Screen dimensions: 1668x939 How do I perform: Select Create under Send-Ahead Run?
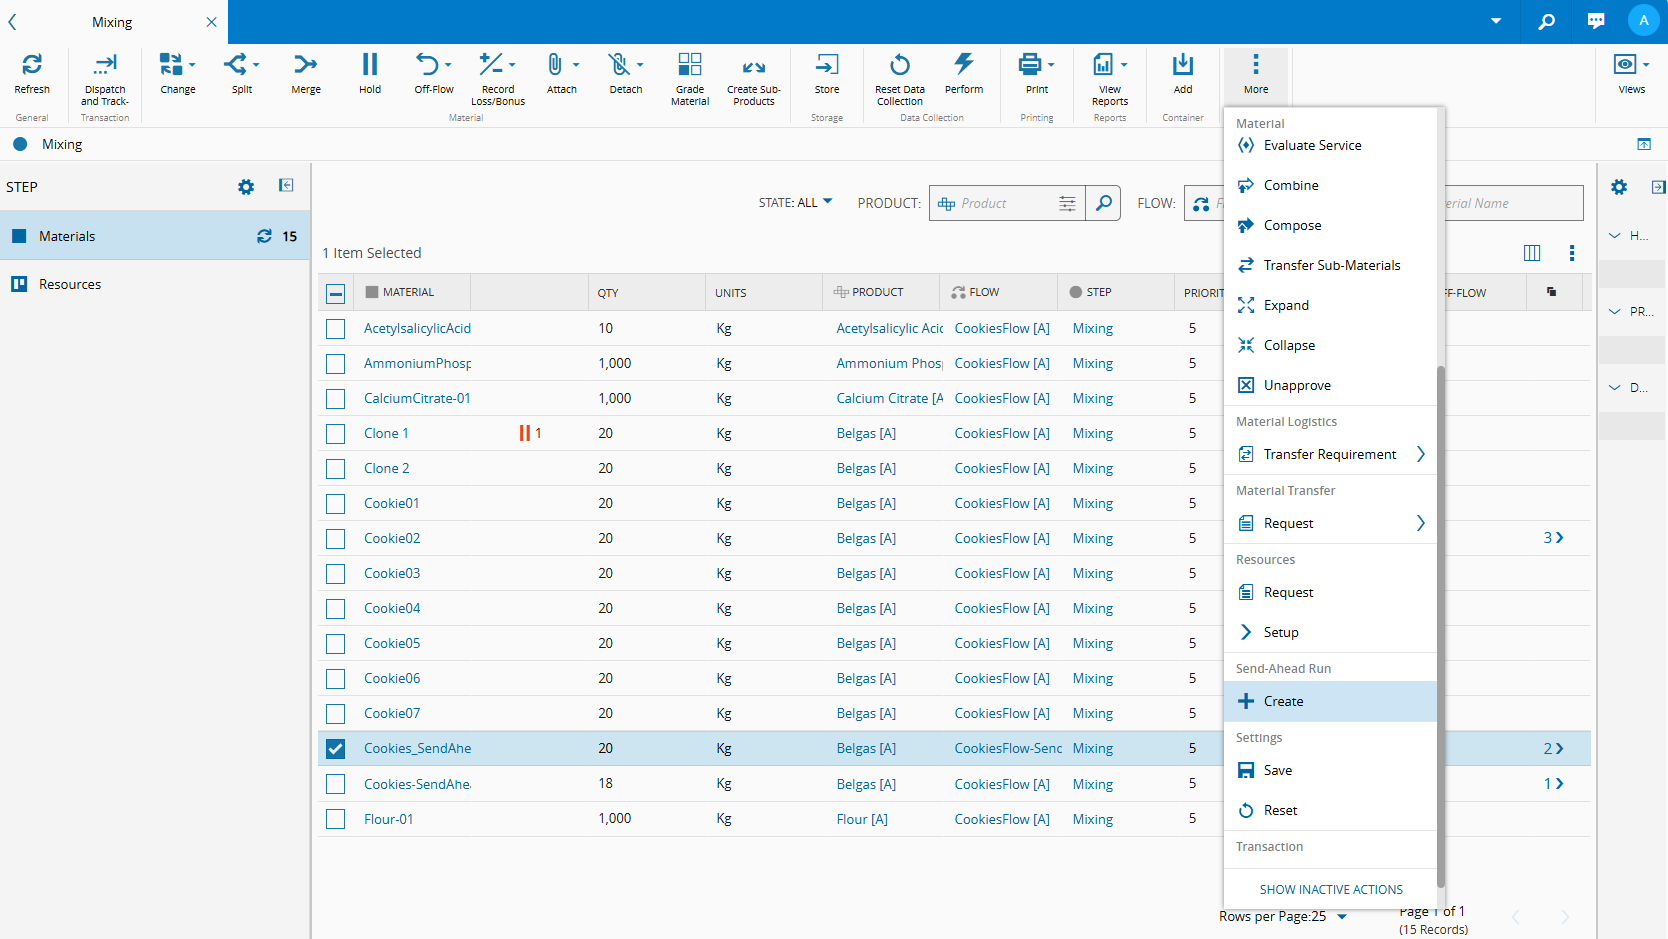1283,701
